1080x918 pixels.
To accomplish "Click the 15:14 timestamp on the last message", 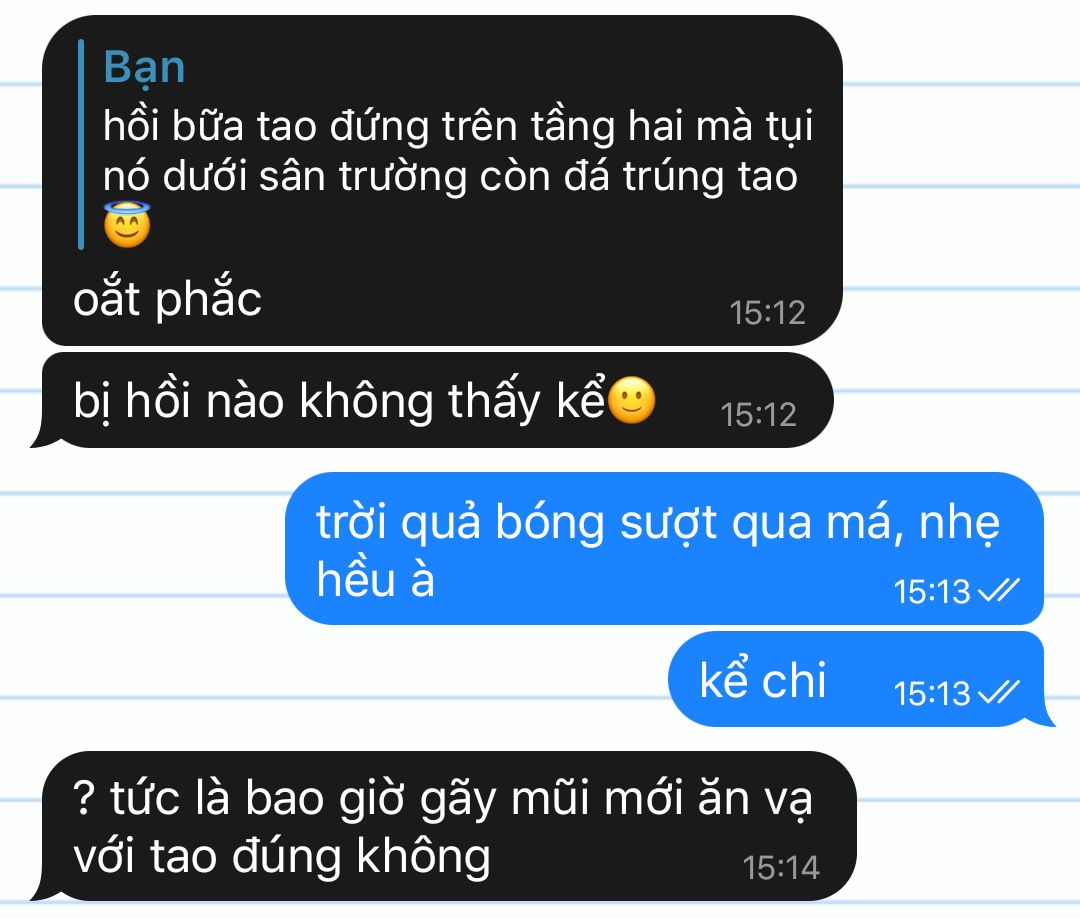I will tap(780, 868).
